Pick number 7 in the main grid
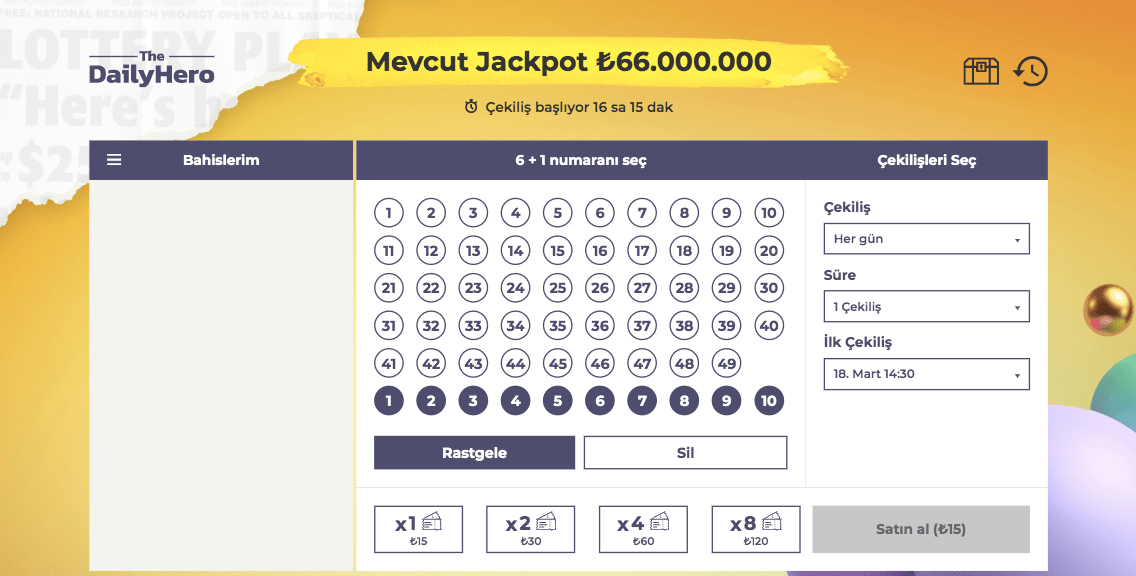 click(642, 213)
